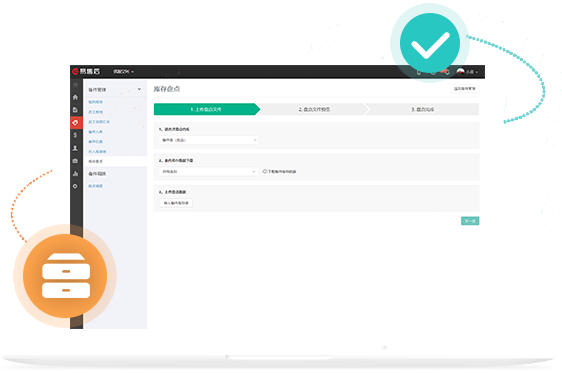562x373 pixels.
Task: Click the document icon in the dark sidebar
Action: point(75,110)
